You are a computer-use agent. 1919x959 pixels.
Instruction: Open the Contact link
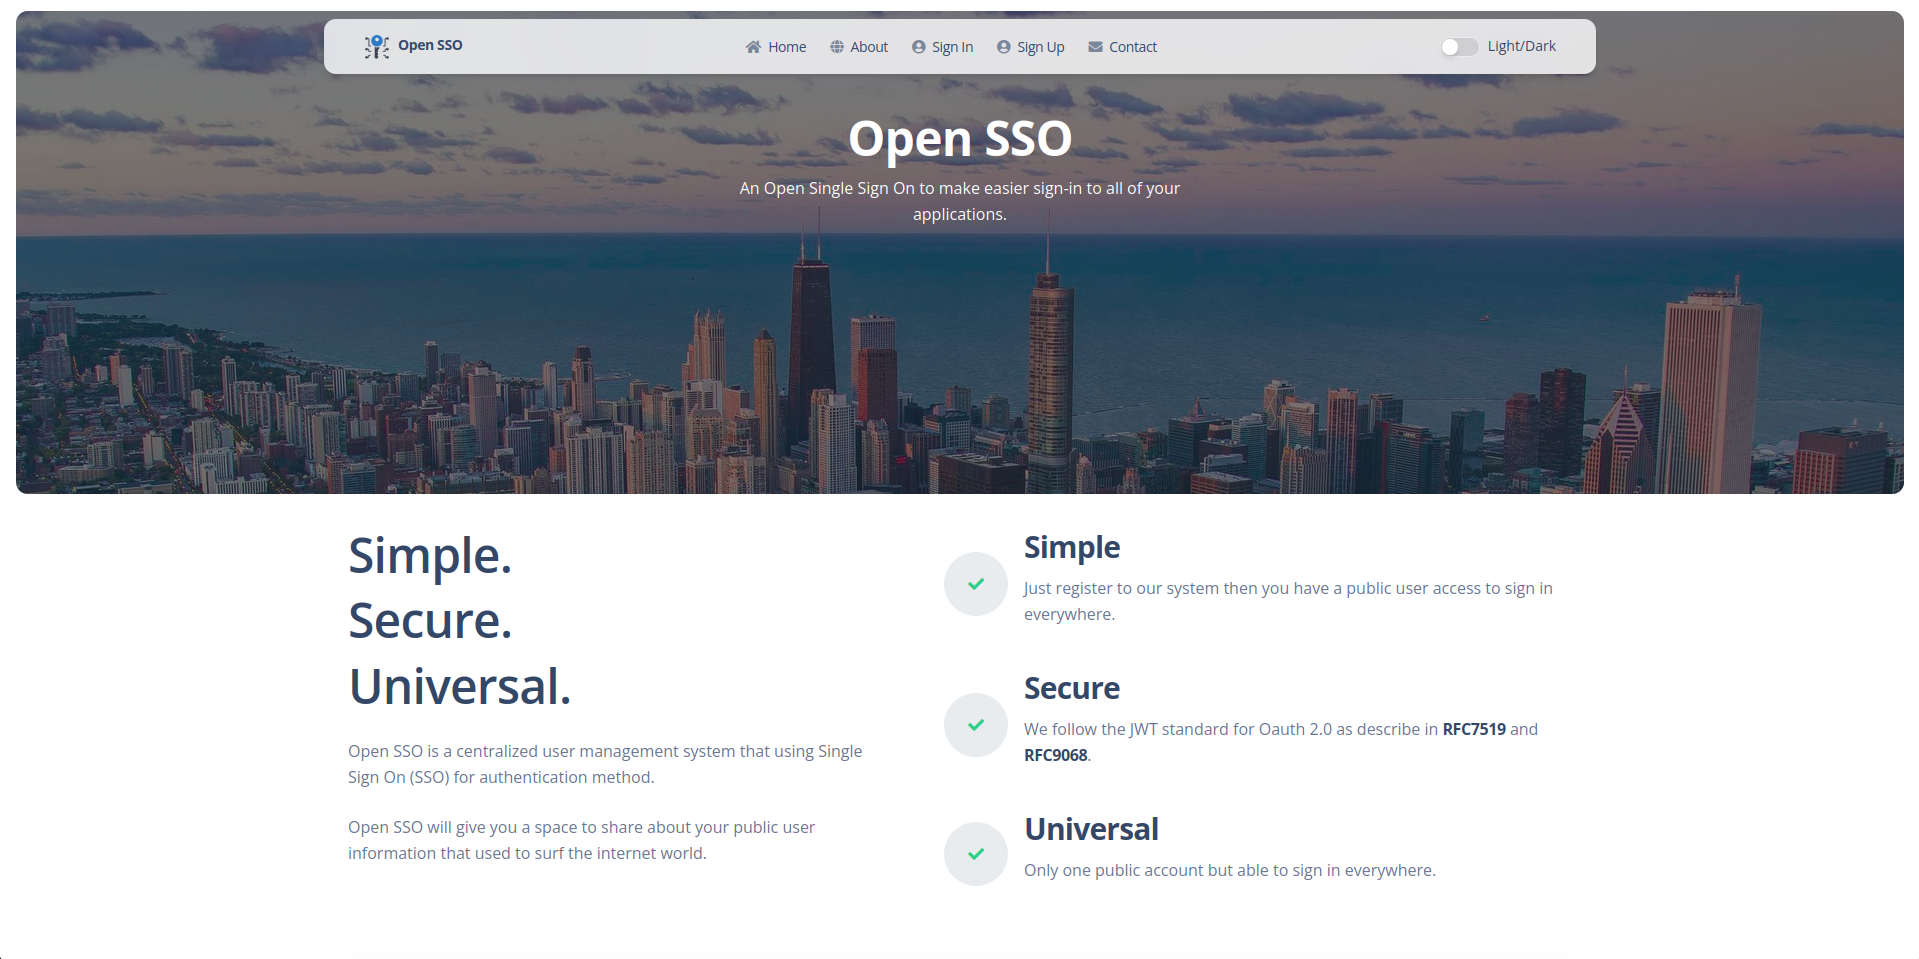point(1134,46)
